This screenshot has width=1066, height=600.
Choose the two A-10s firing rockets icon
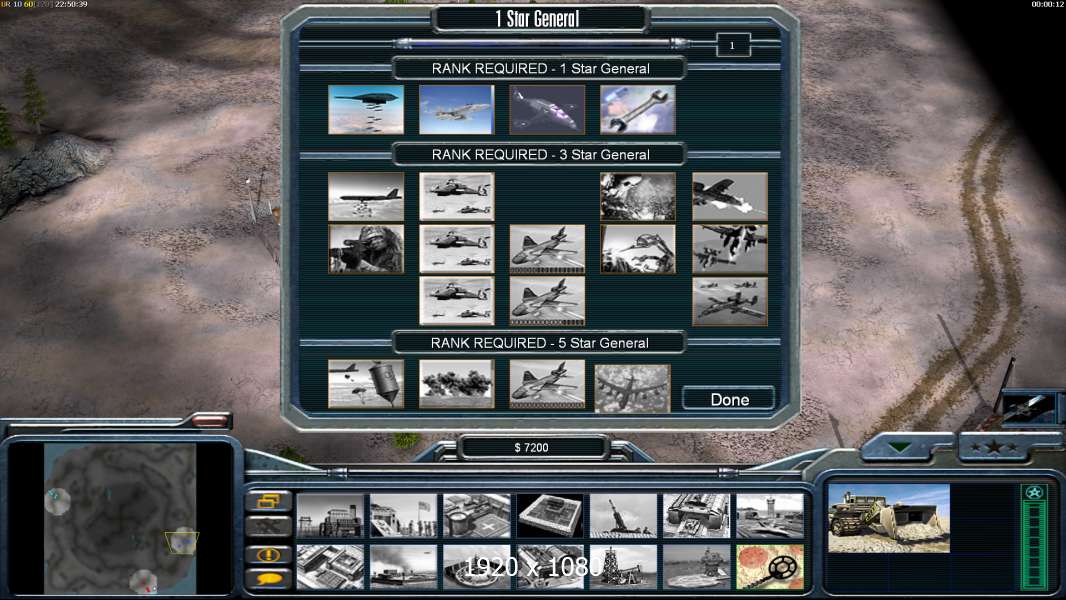click(x=729, y=249)
